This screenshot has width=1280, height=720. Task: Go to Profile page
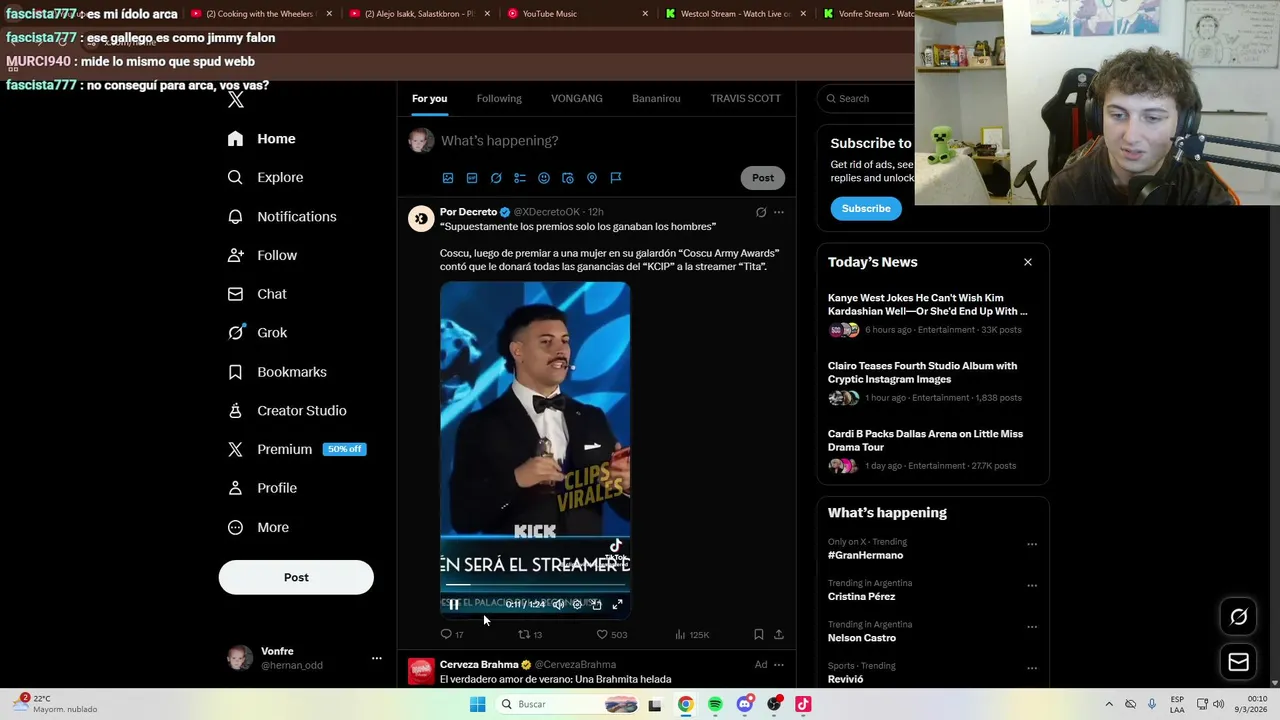click(262, 488)
